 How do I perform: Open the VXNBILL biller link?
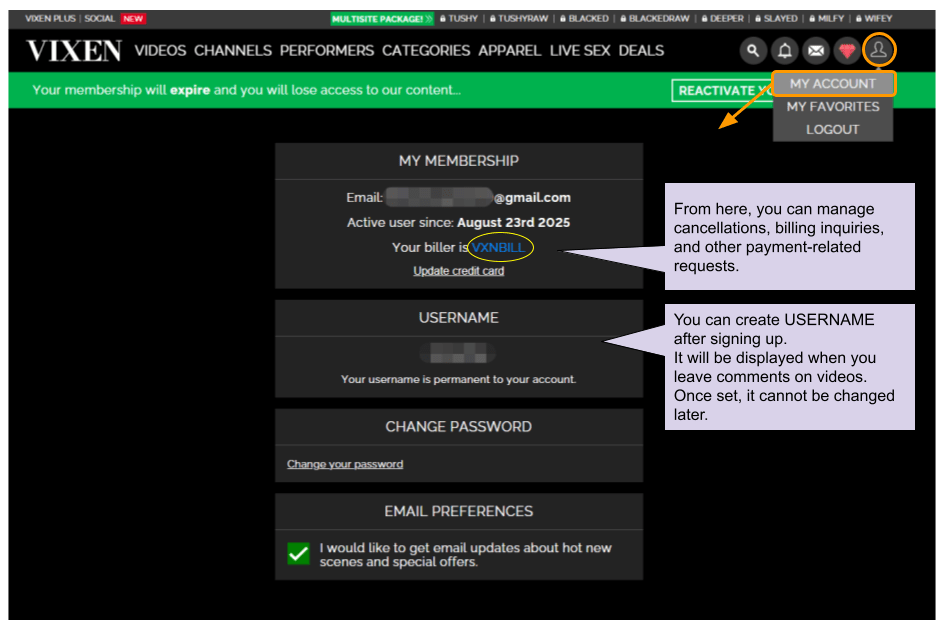click(x=499, y=247)
